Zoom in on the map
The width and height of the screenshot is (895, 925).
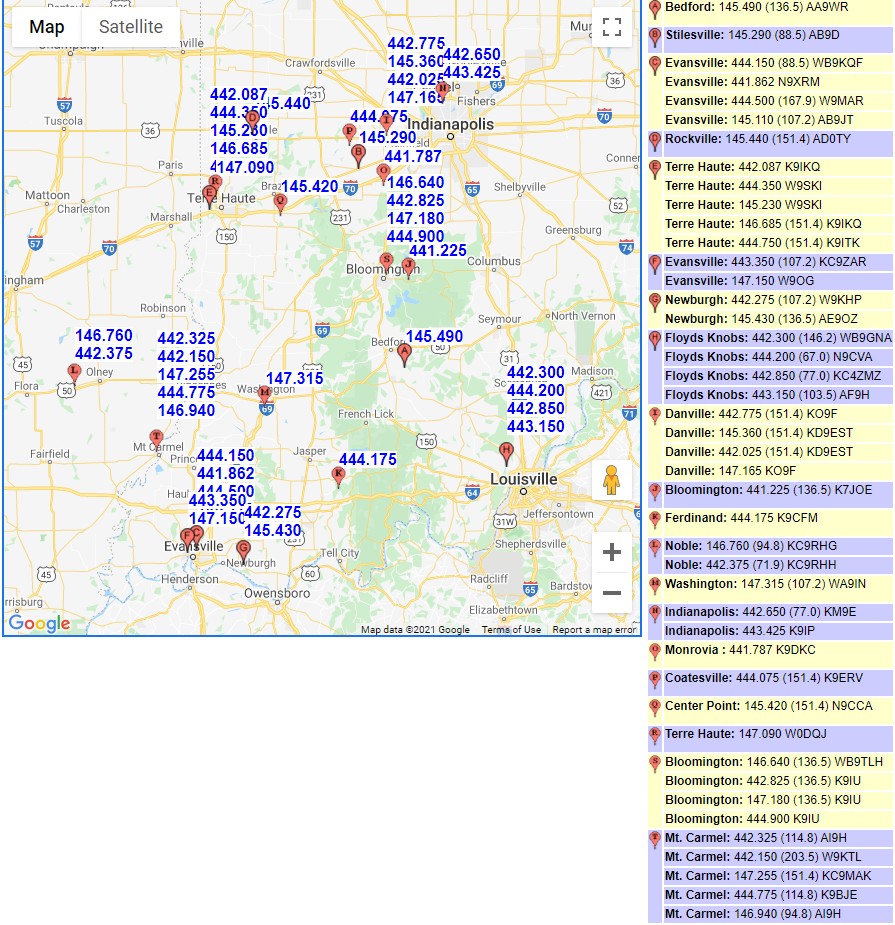click(x=612, y=553)
